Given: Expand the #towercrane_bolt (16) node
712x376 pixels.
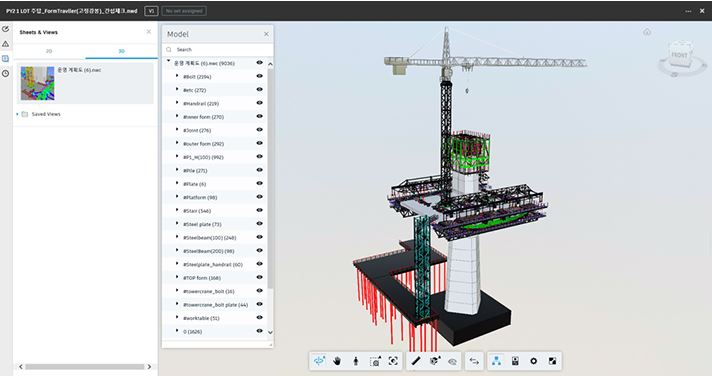Looking at the screenshot, I should [x=177, y=291].
